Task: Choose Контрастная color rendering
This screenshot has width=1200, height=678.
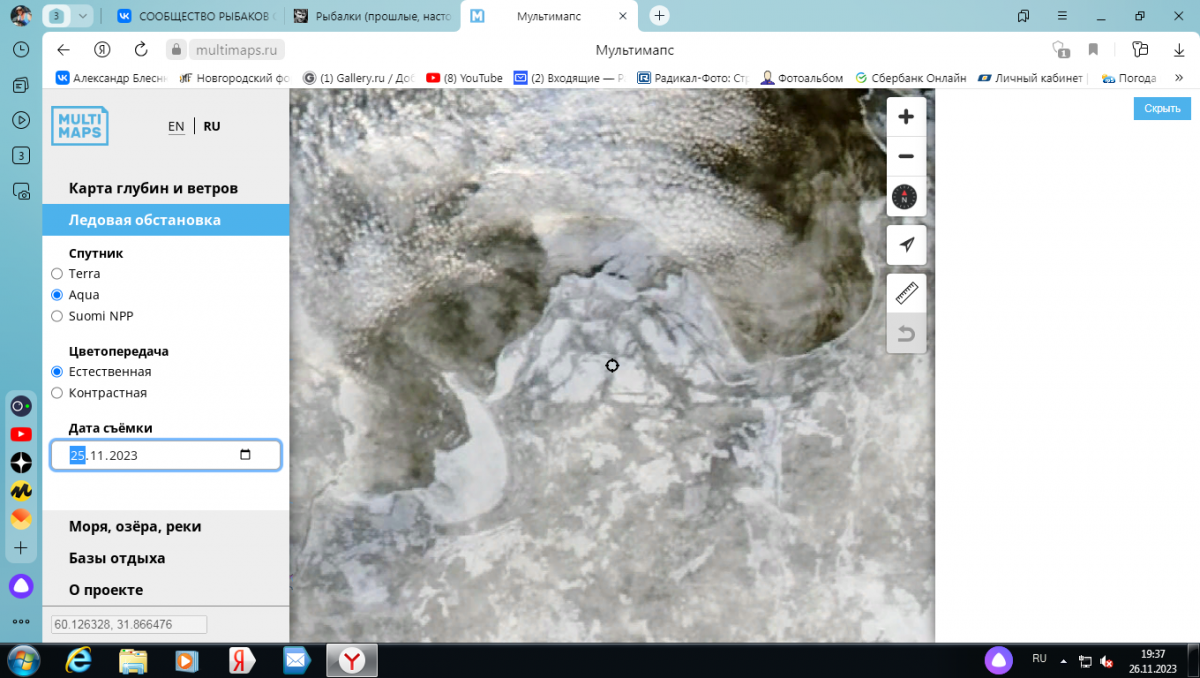Action: click(57, 393)
